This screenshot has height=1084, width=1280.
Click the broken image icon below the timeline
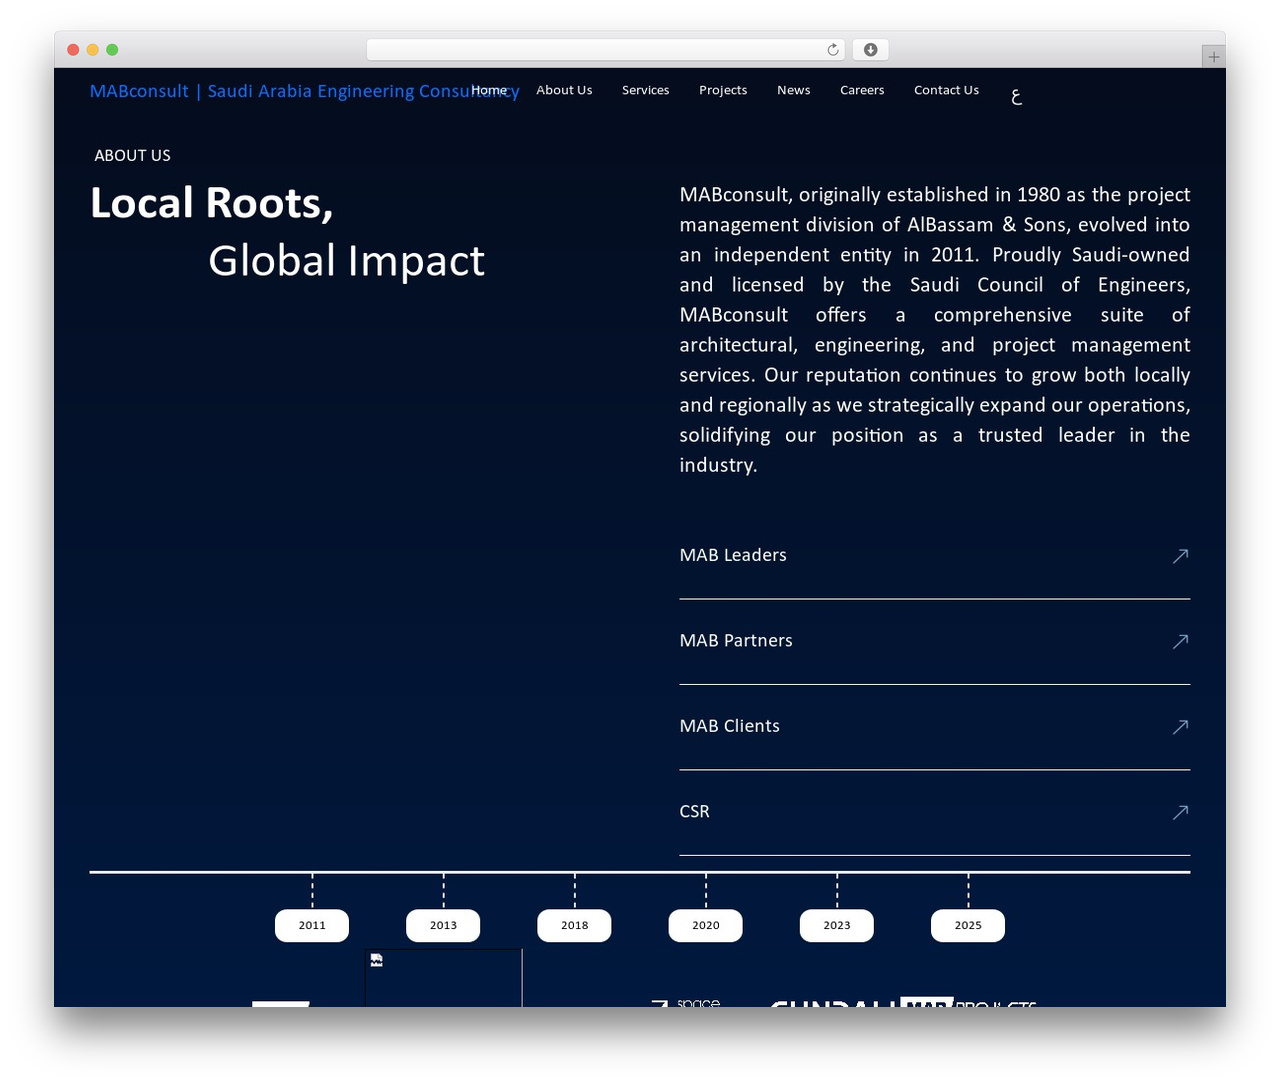[x=377, y=960]
